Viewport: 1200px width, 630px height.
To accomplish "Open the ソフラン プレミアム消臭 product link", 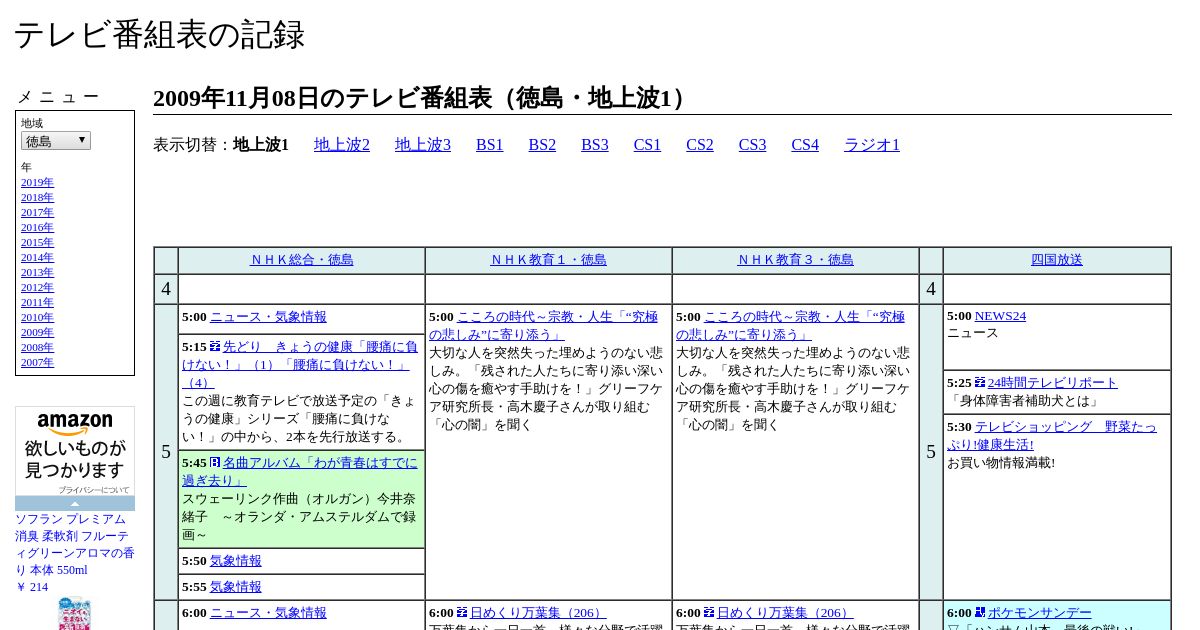I will pyautogui.click(x=75, y=545).
